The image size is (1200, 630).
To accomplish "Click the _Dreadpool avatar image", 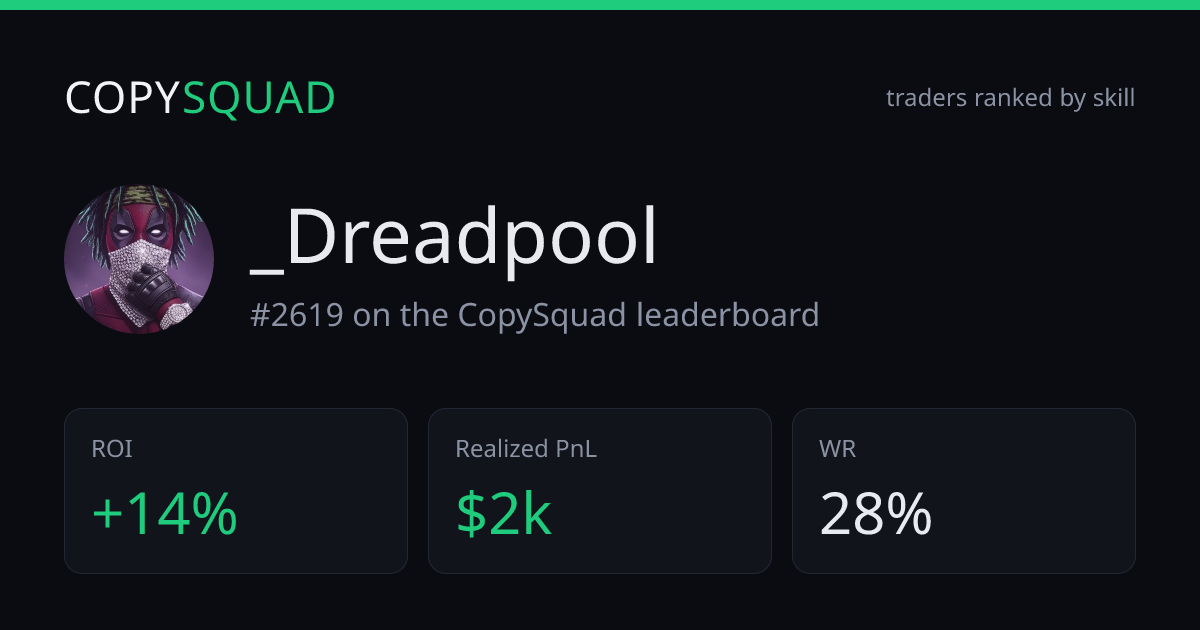I will click(139, 260).
